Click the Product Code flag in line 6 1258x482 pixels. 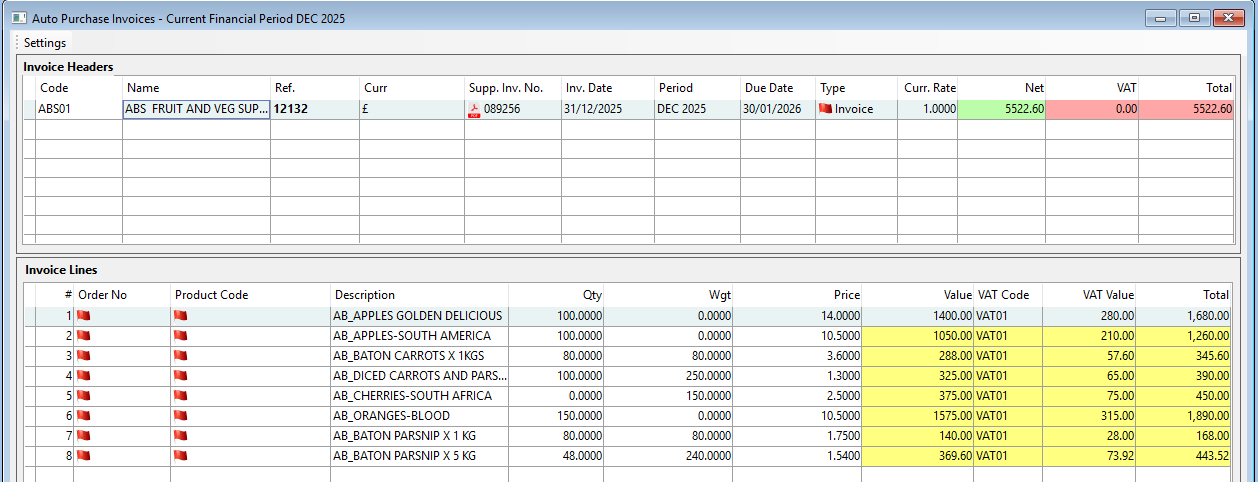pos(181,416)
